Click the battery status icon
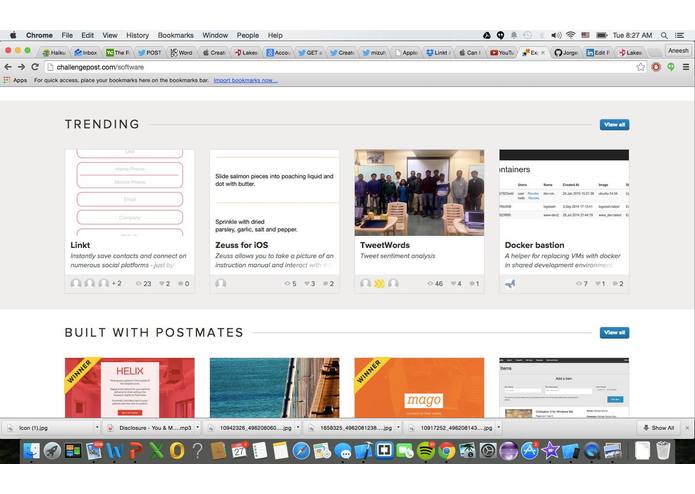The width and height of the screenshot is (695, 494). tap(601, 35)
